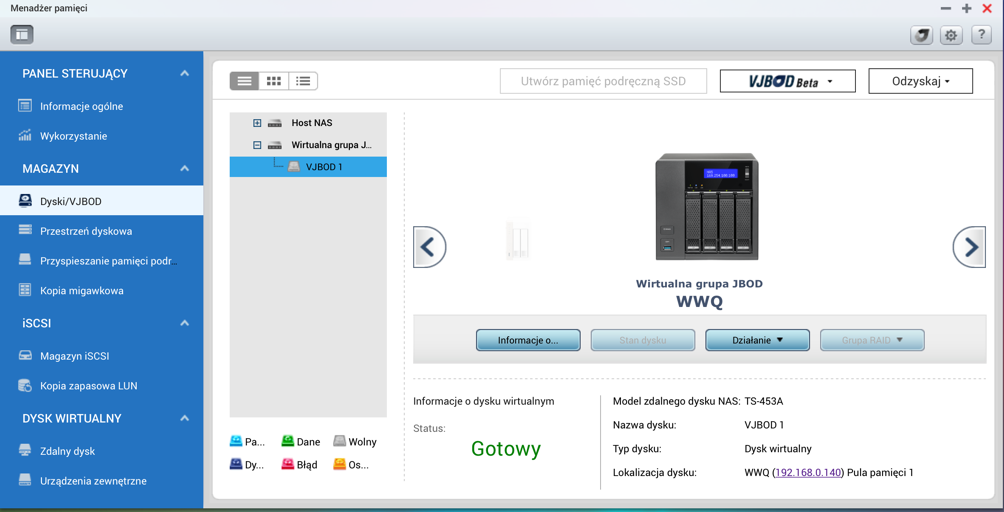Switch to the grid view mode
This screenshot has height=512, width=1004.
click(274, 81)
